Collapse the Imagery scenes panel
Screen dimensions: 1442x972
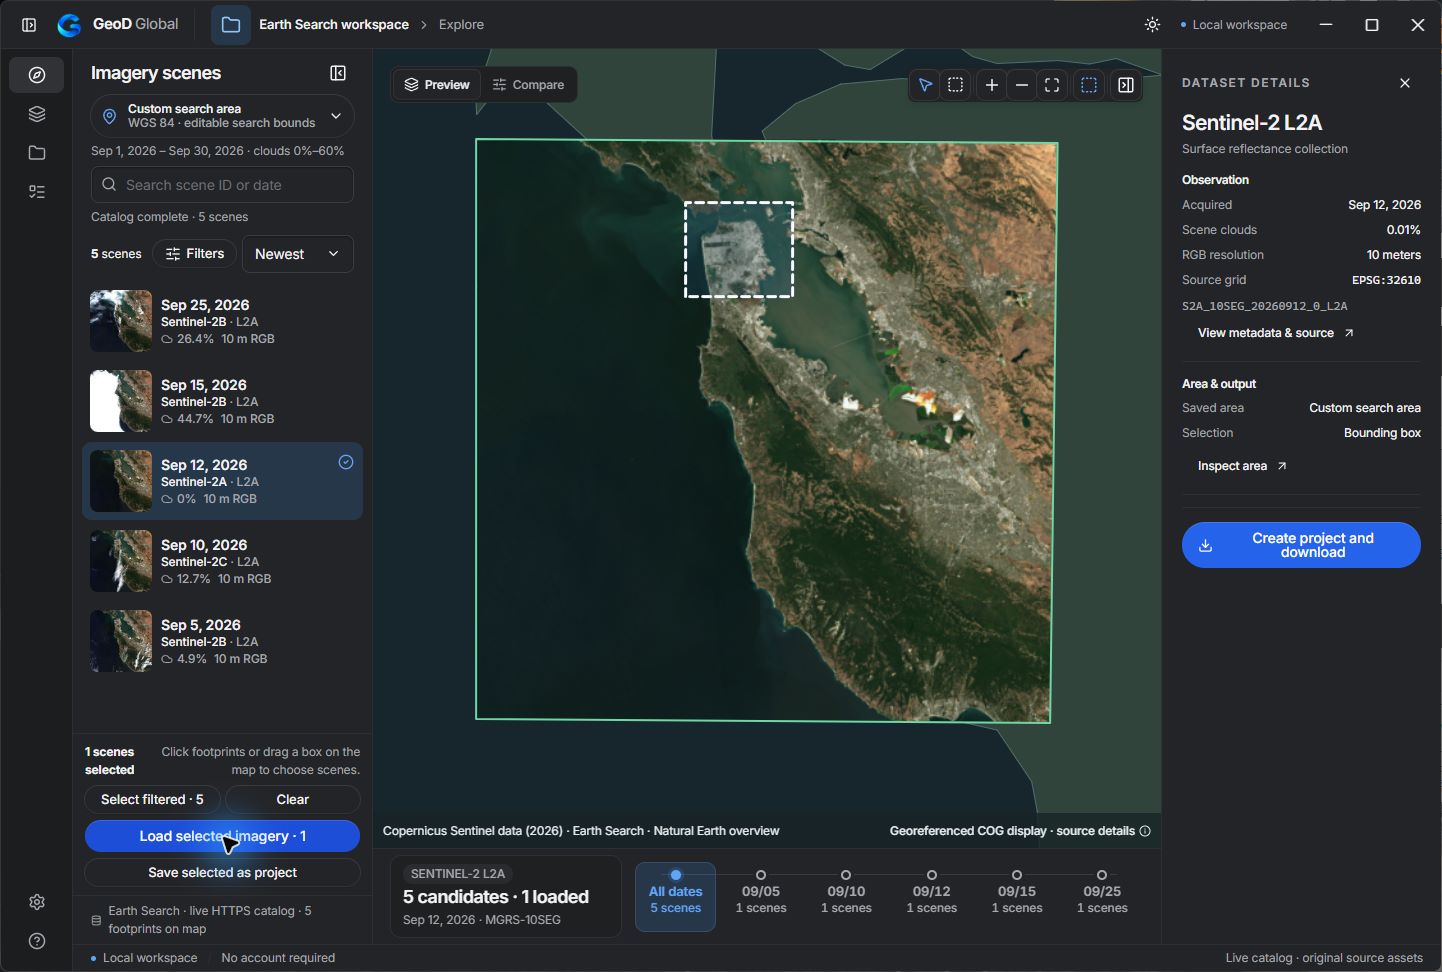point(338,73)
